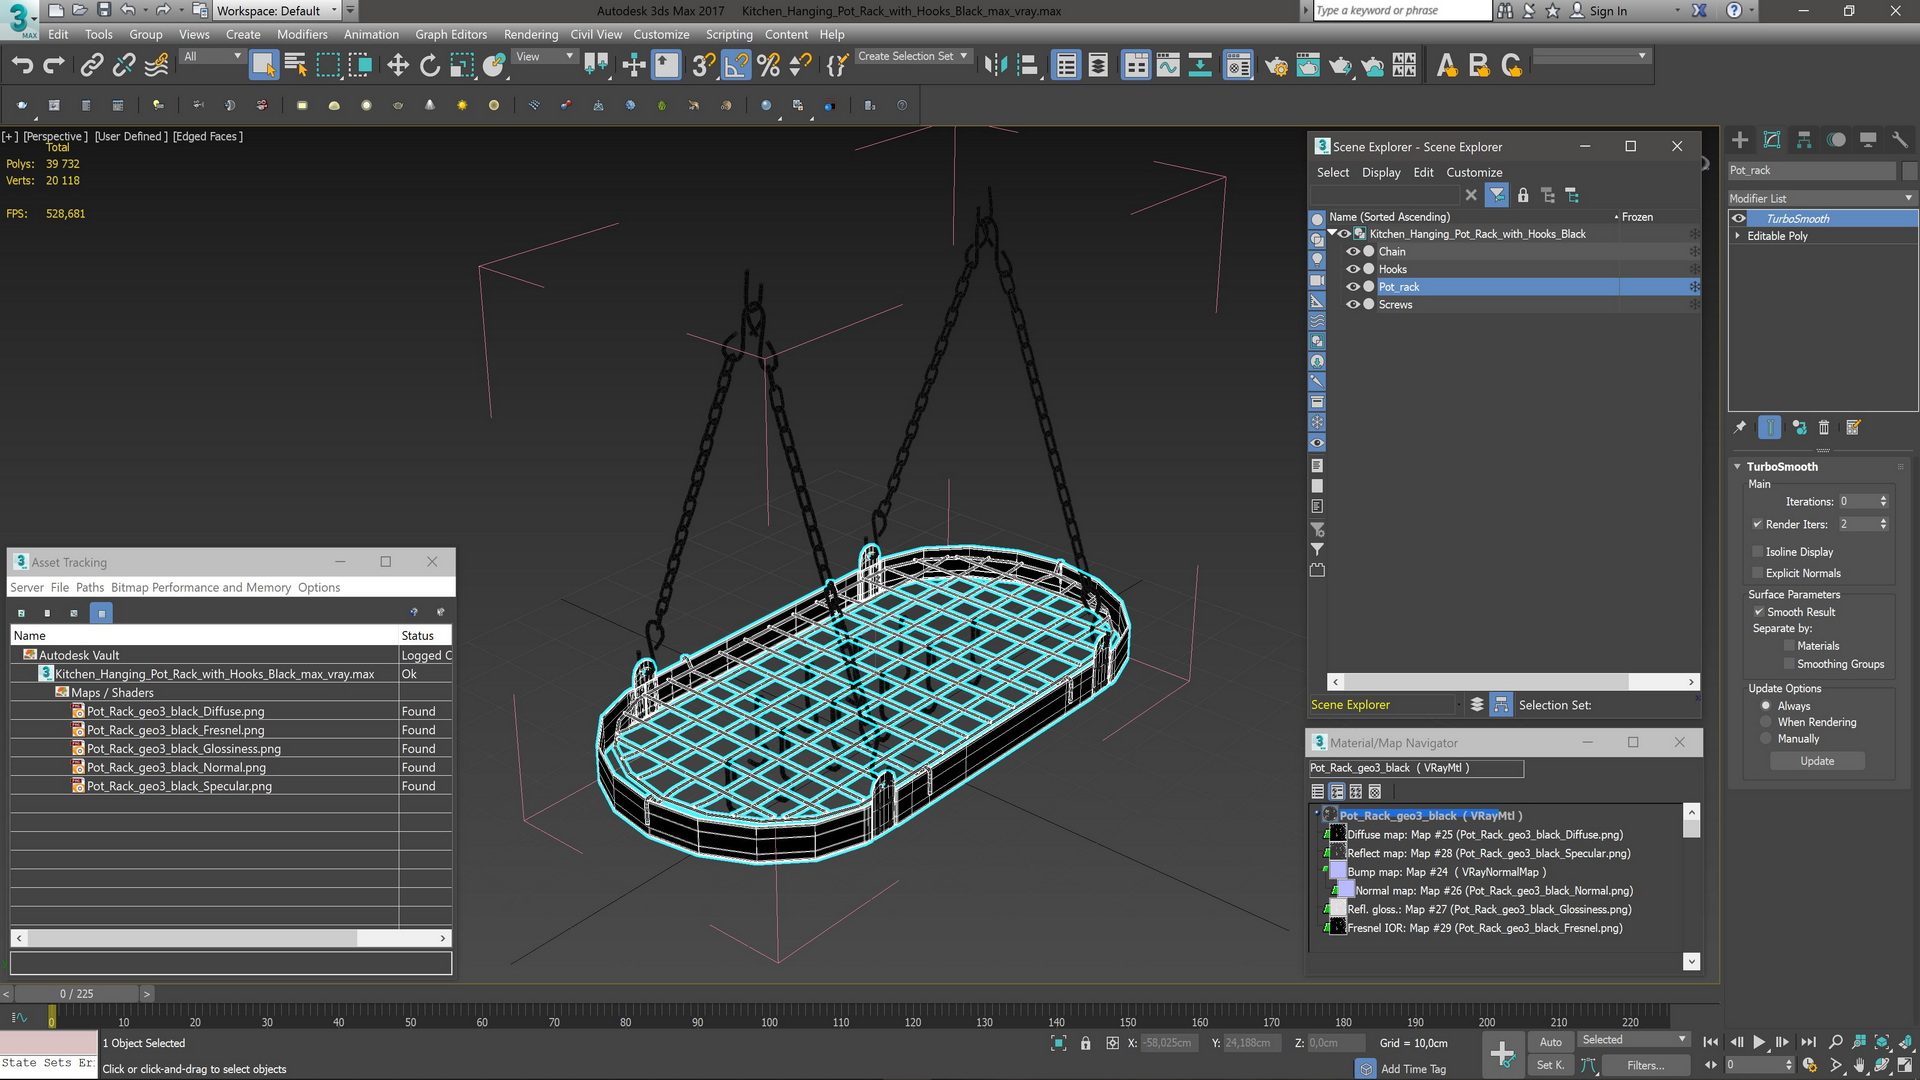Choose the Select and Move tool
Viewport: 1920px width, 1080px height.
[398, 66]
